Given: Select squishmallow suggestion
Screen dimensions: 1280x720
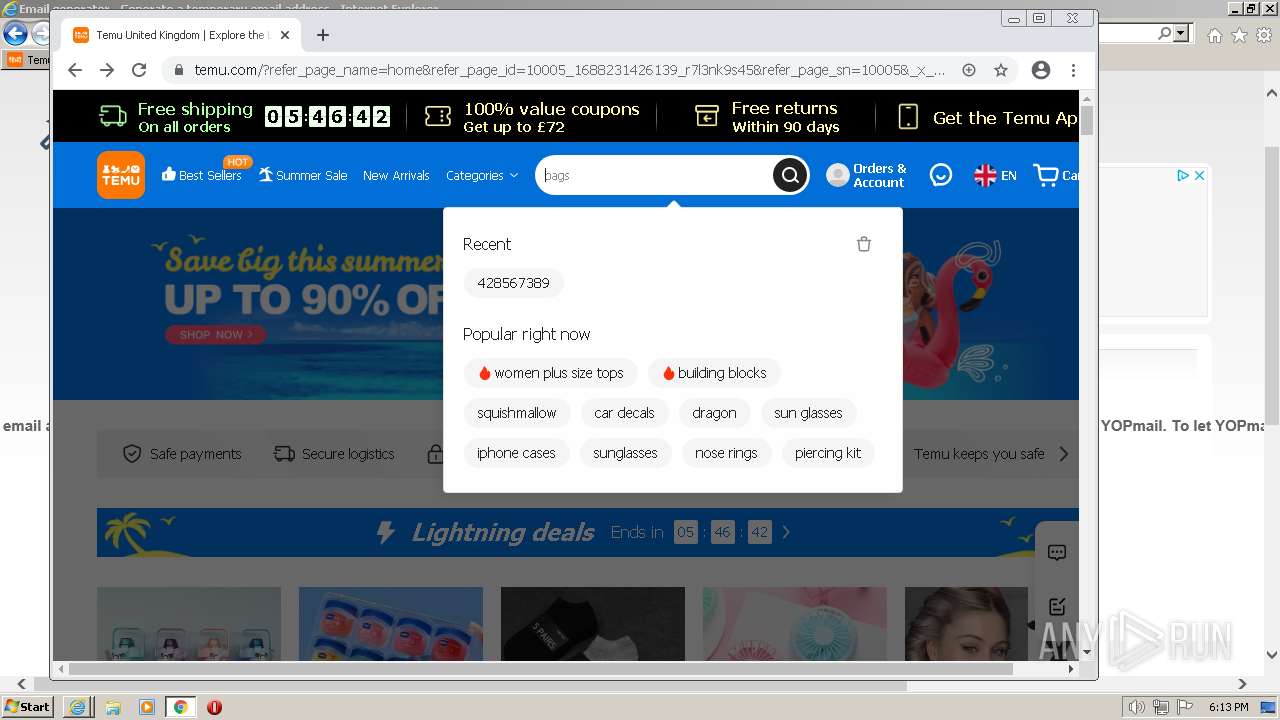Looking at the screenshot, I should (x=517, y=413).
